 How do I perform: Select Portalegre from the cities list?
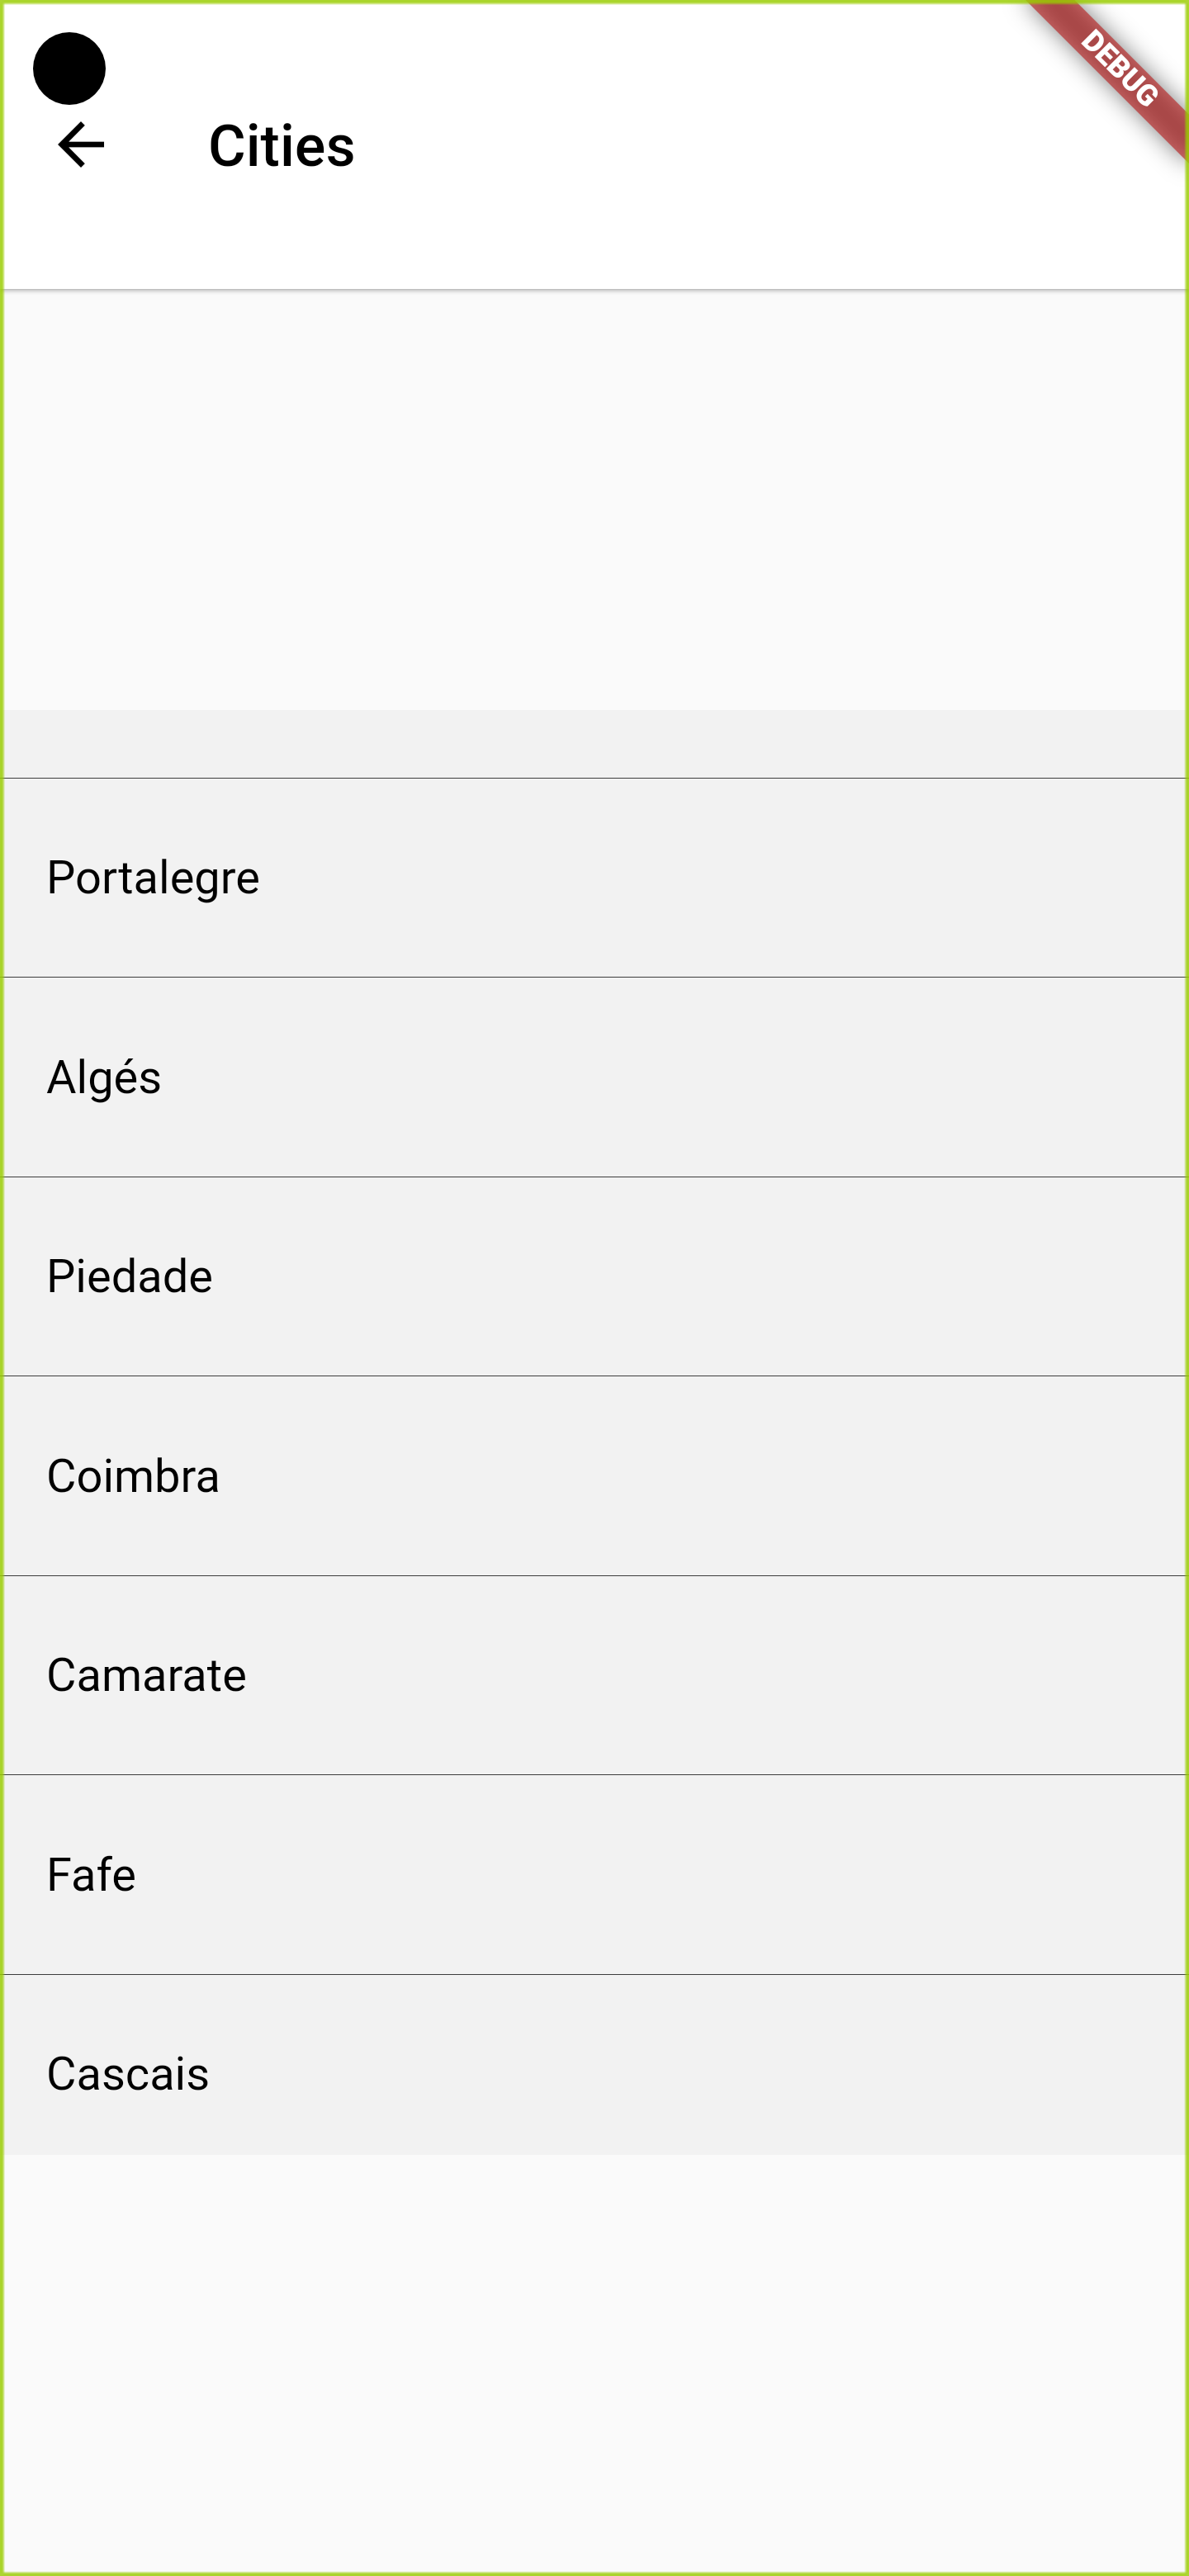pos(594,878)
